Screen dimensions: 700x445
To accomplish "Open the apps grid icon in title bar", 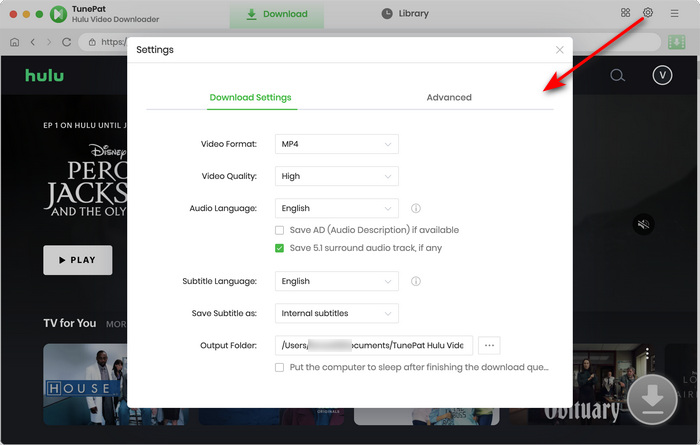I will point(625,12).
